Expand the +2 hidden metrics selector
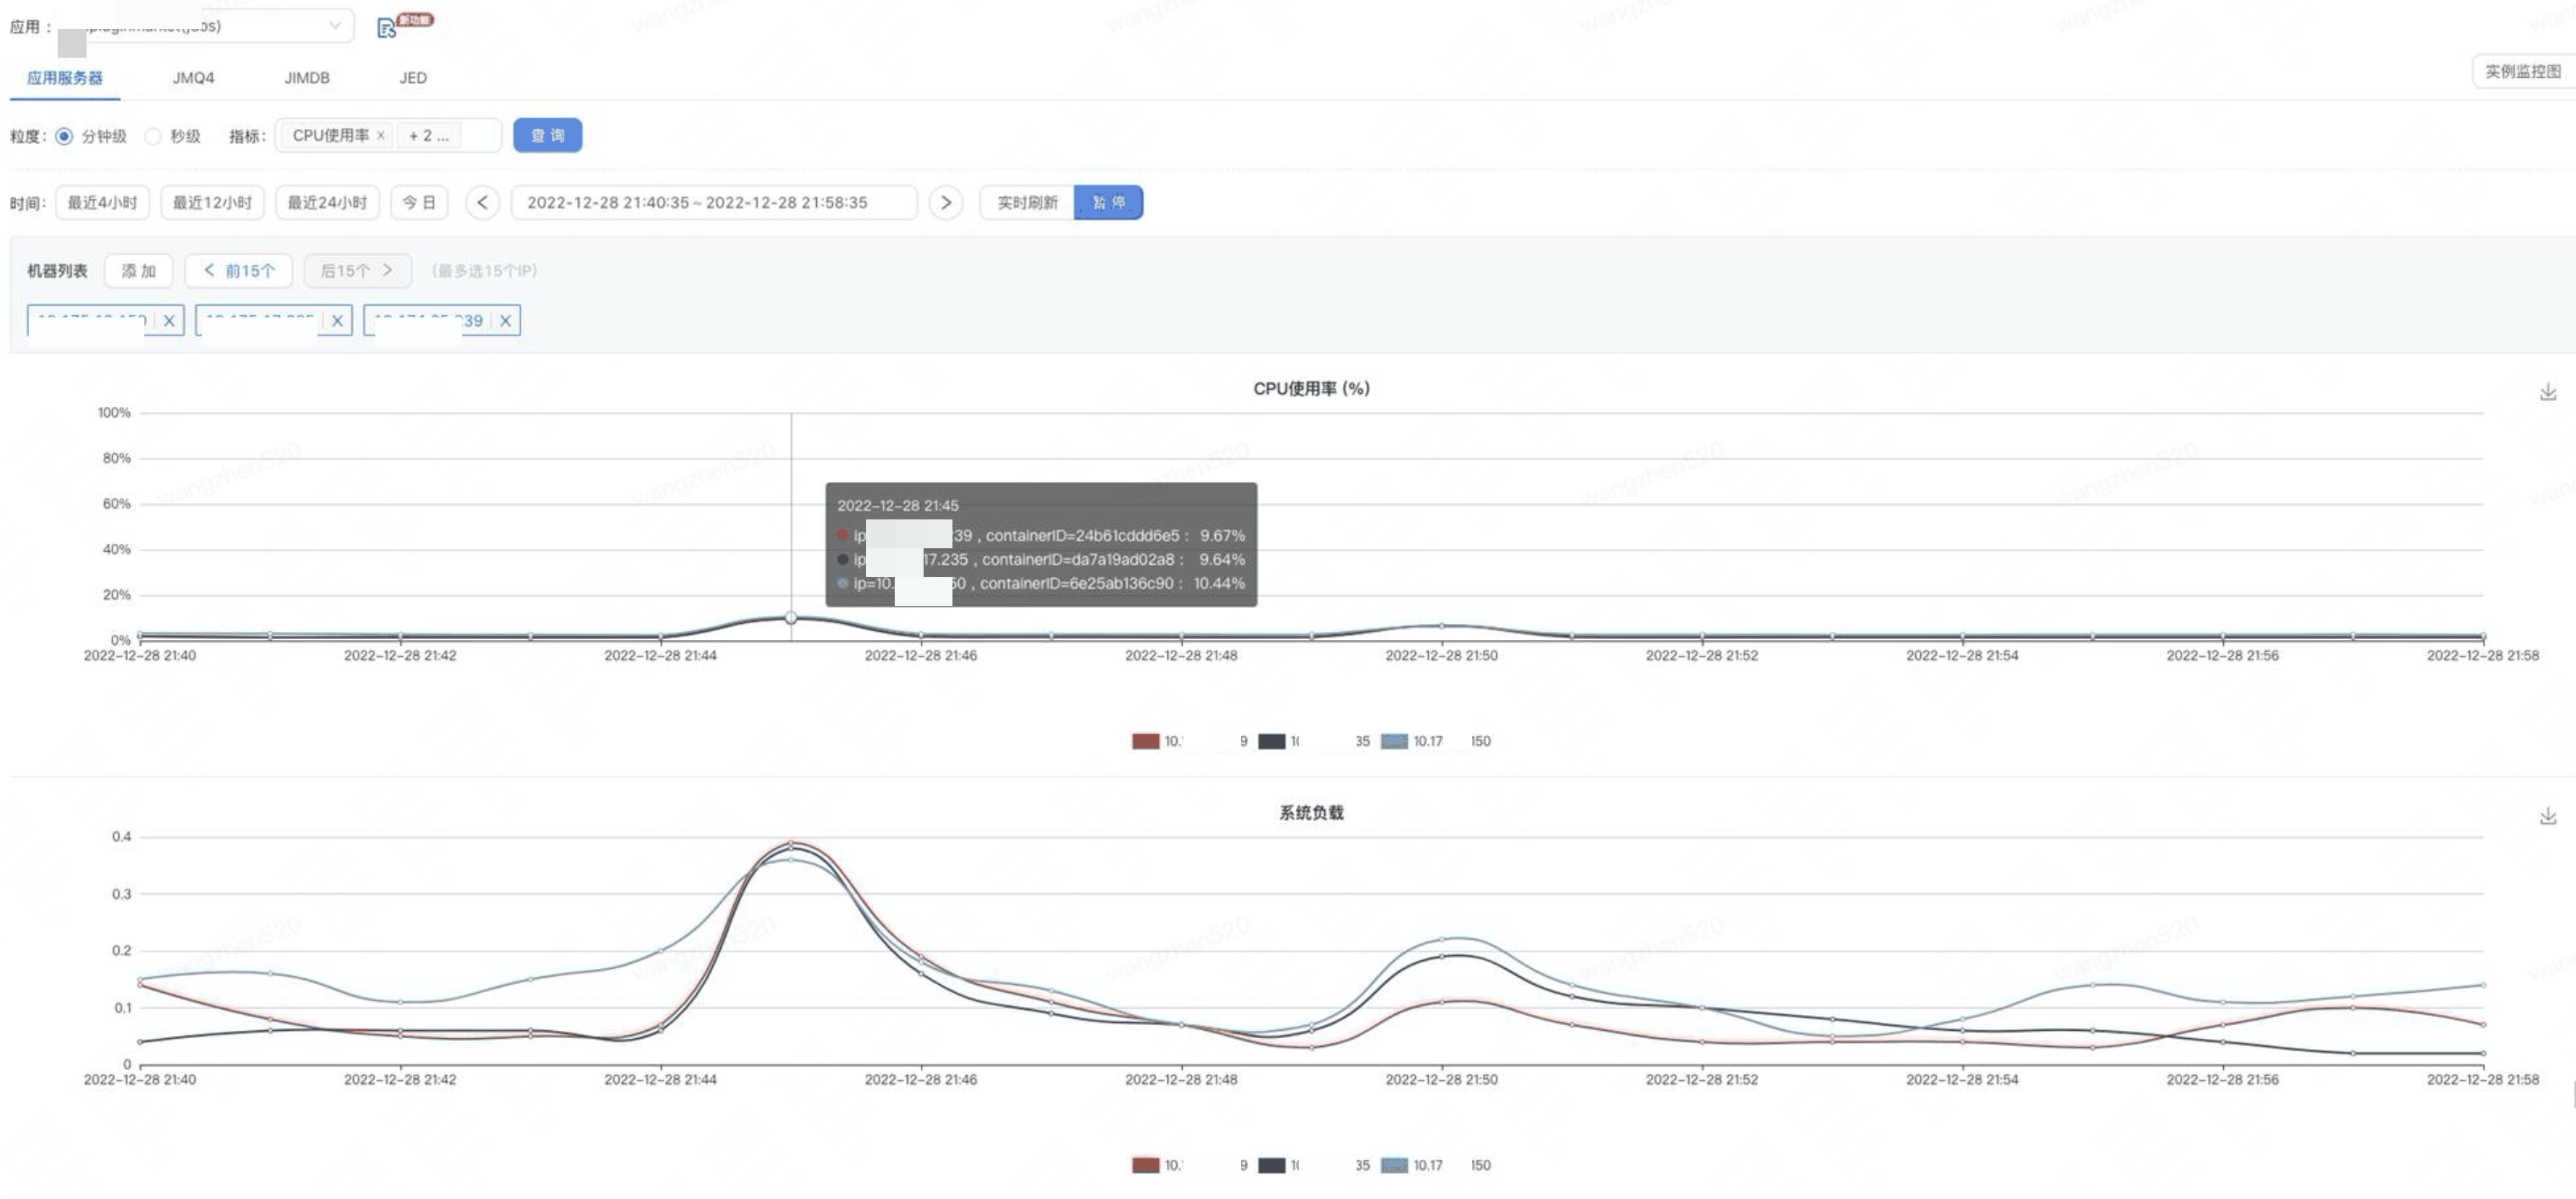Screen dimensions: 2576x1199 pyautogui.click(x=428, y=136)
